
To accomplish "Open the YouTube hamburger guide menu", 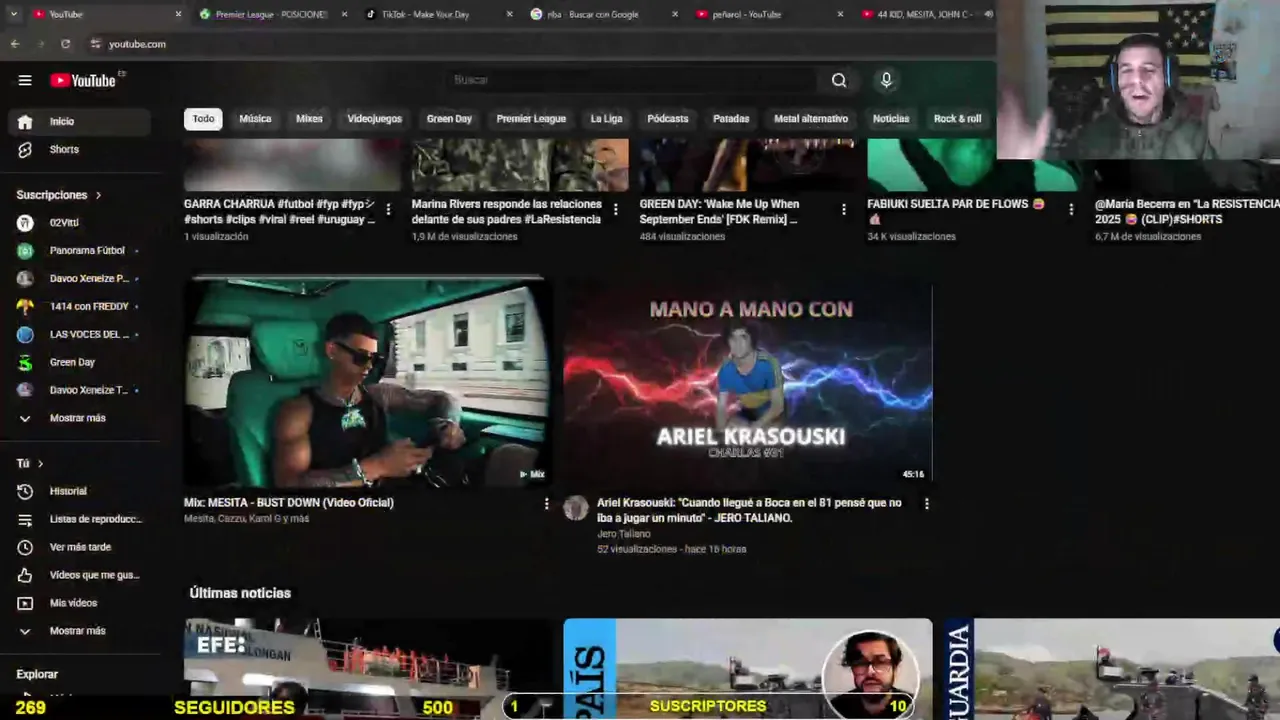I will pos(25,80).
